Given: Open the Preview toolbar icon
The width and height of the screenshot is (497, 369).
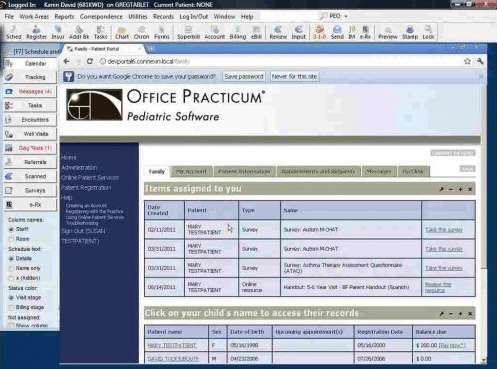Looking at the screenshot, I should pos(388,32).
